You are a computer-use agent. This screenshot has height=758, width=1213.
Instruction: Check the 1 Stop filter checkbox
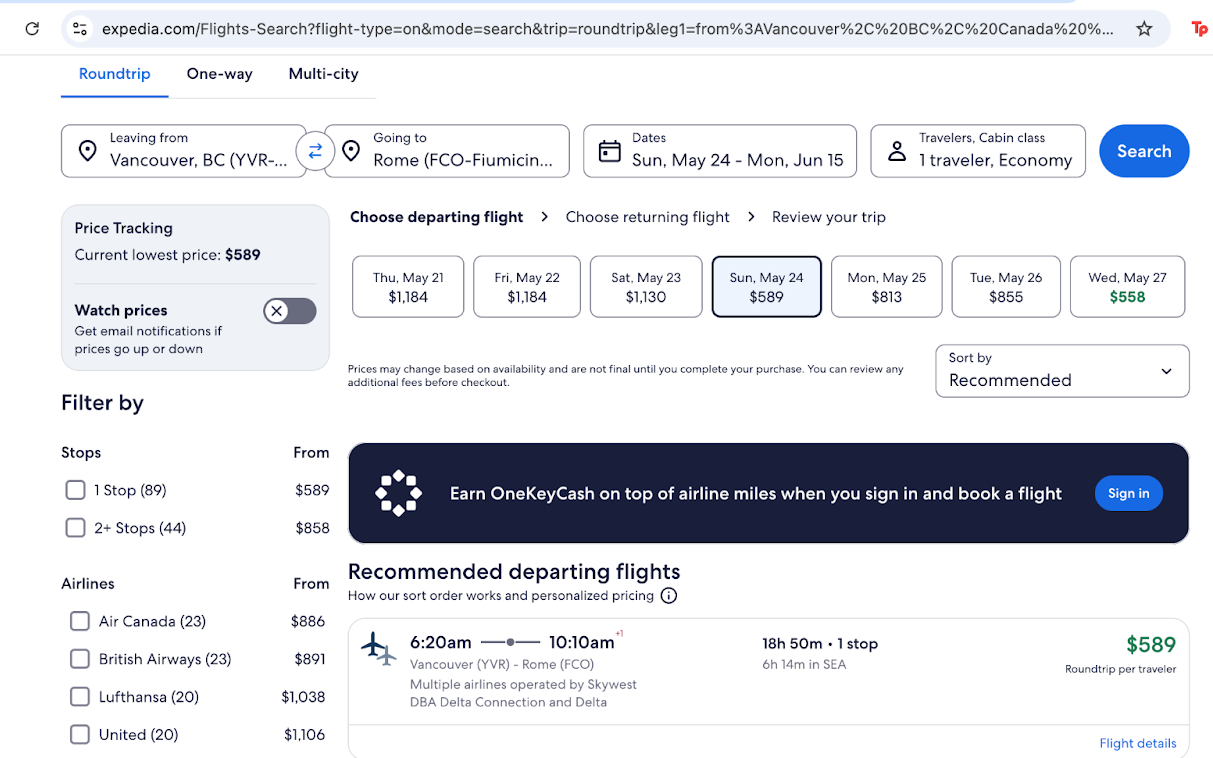(x=75, y=490)
